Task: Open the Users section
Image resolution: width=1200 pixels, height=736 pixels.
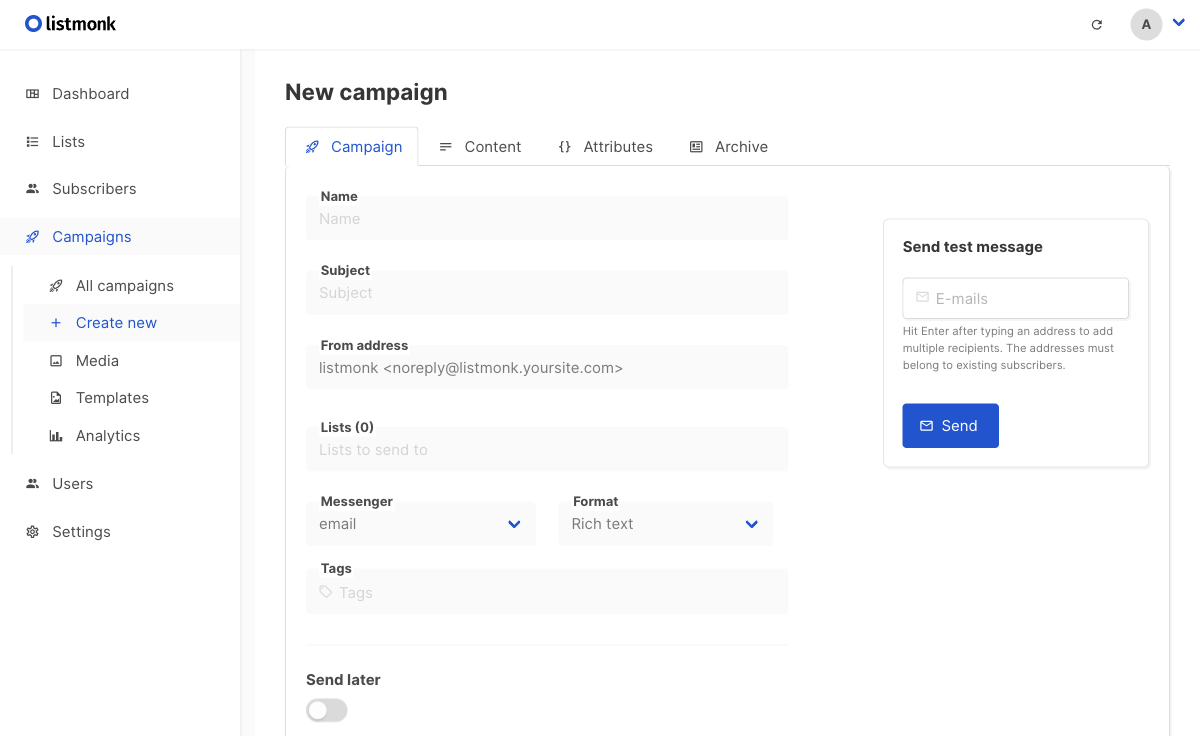Action: click(x=120, y=484)
